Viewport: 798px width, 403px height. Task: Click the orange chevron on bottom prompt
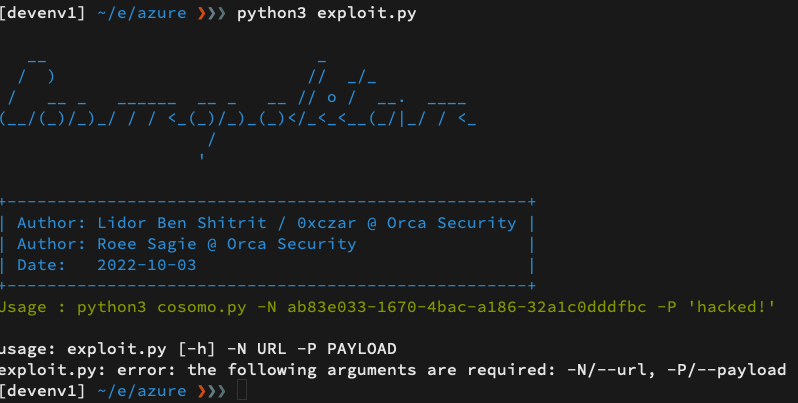[x=202, y=391]
